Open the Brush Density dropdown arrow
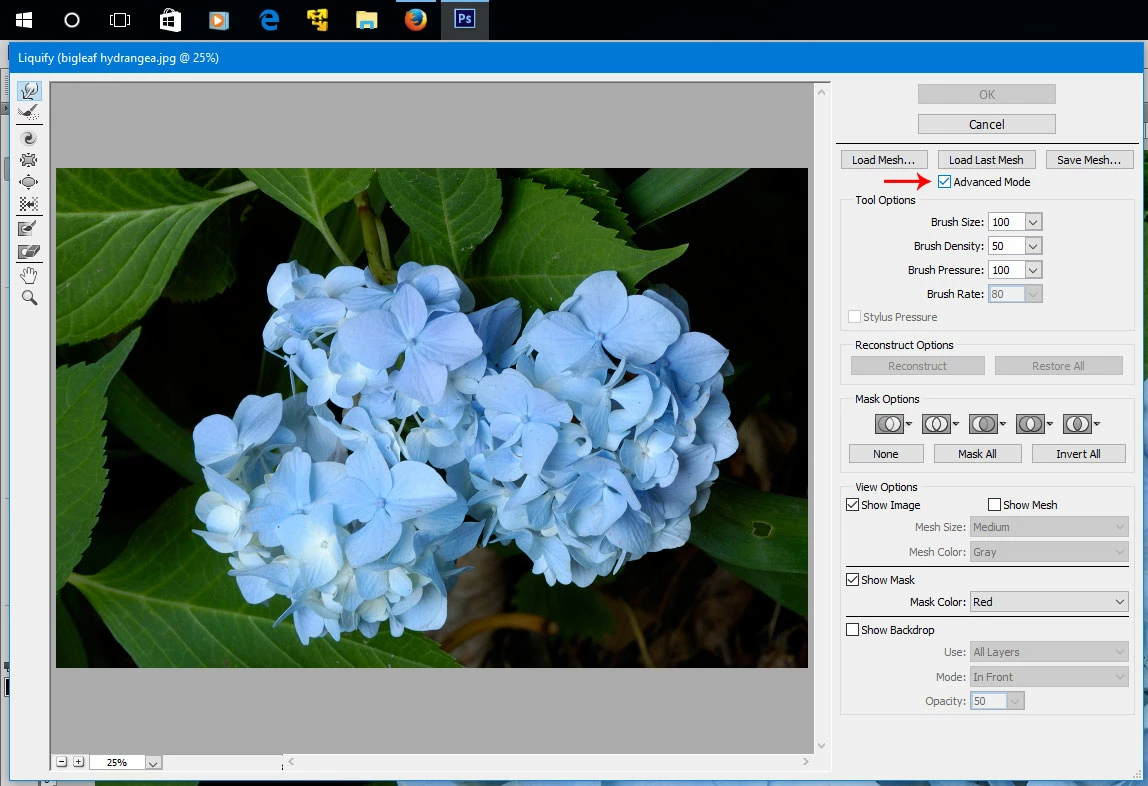This screenshot has height=786, width=1148. coord(1033,246)
